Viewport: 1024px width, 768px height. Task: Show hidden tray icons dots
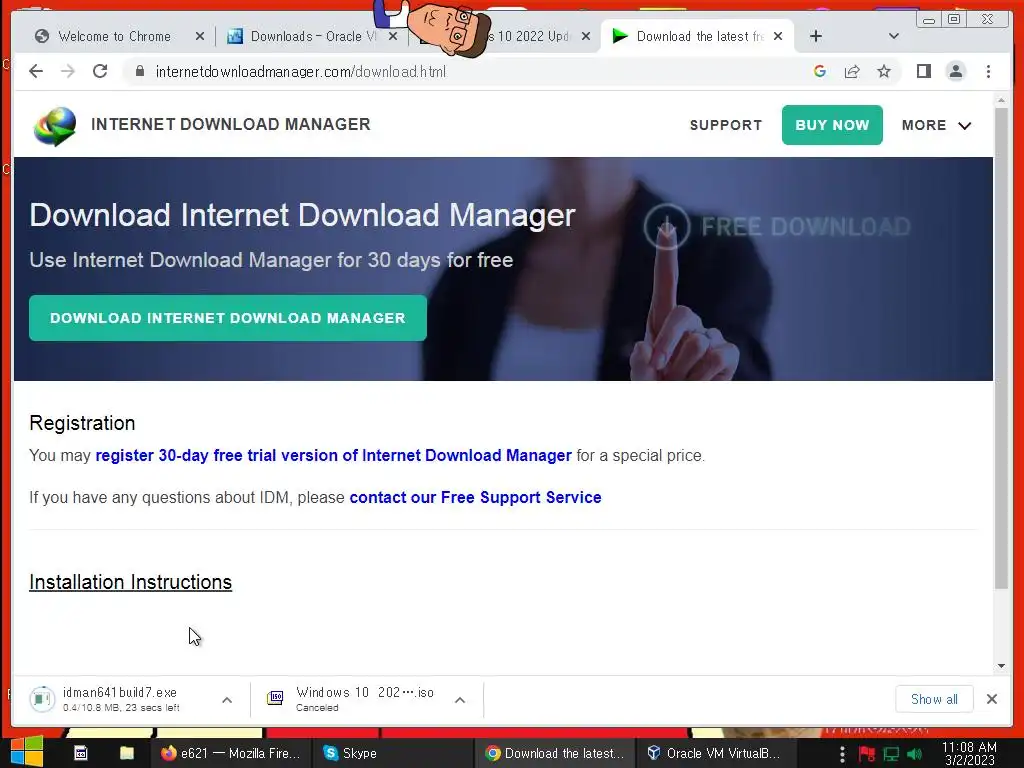click(842, 754)
